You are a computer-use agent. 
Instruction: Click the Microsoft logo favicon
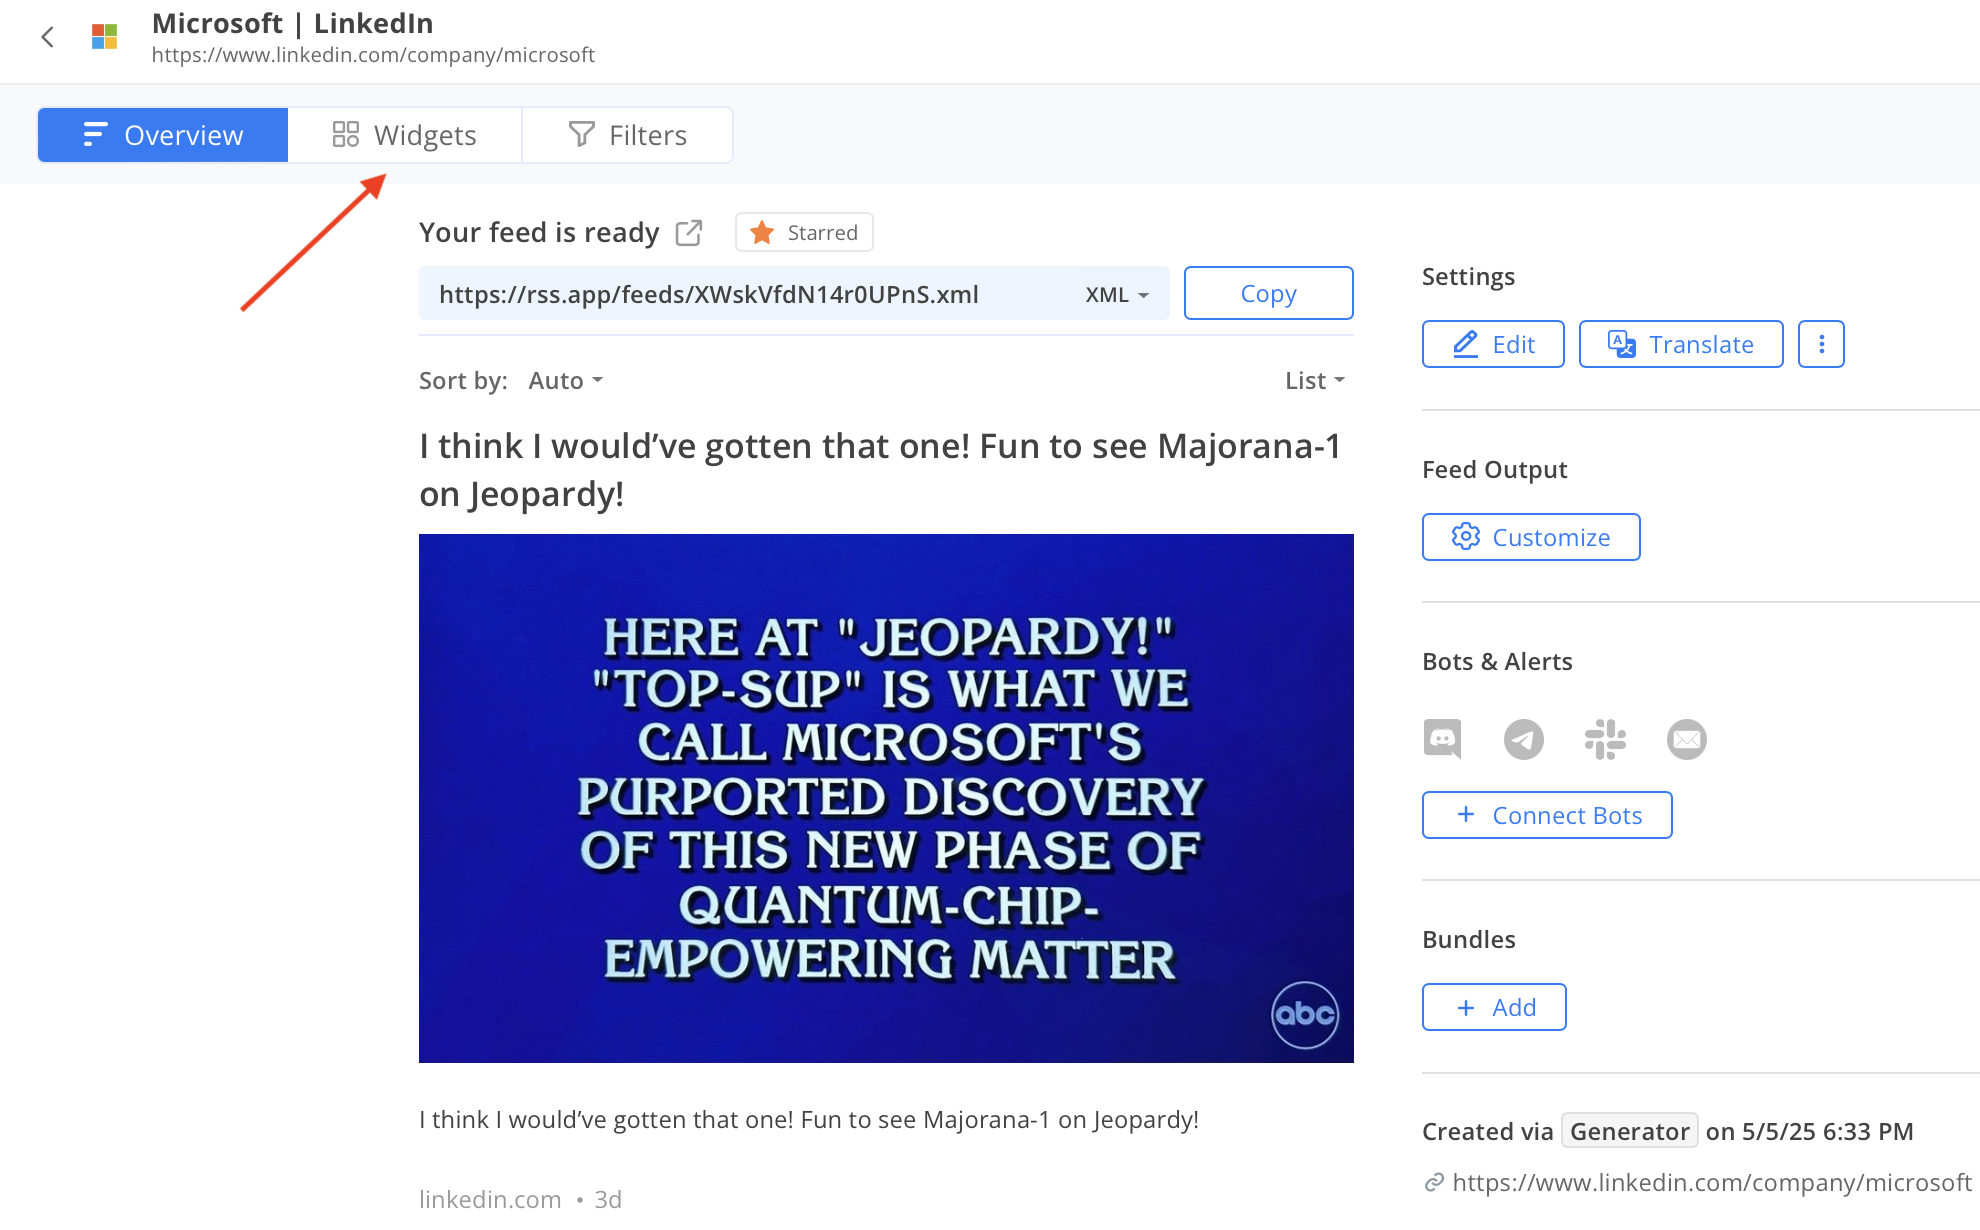point(105,37)
